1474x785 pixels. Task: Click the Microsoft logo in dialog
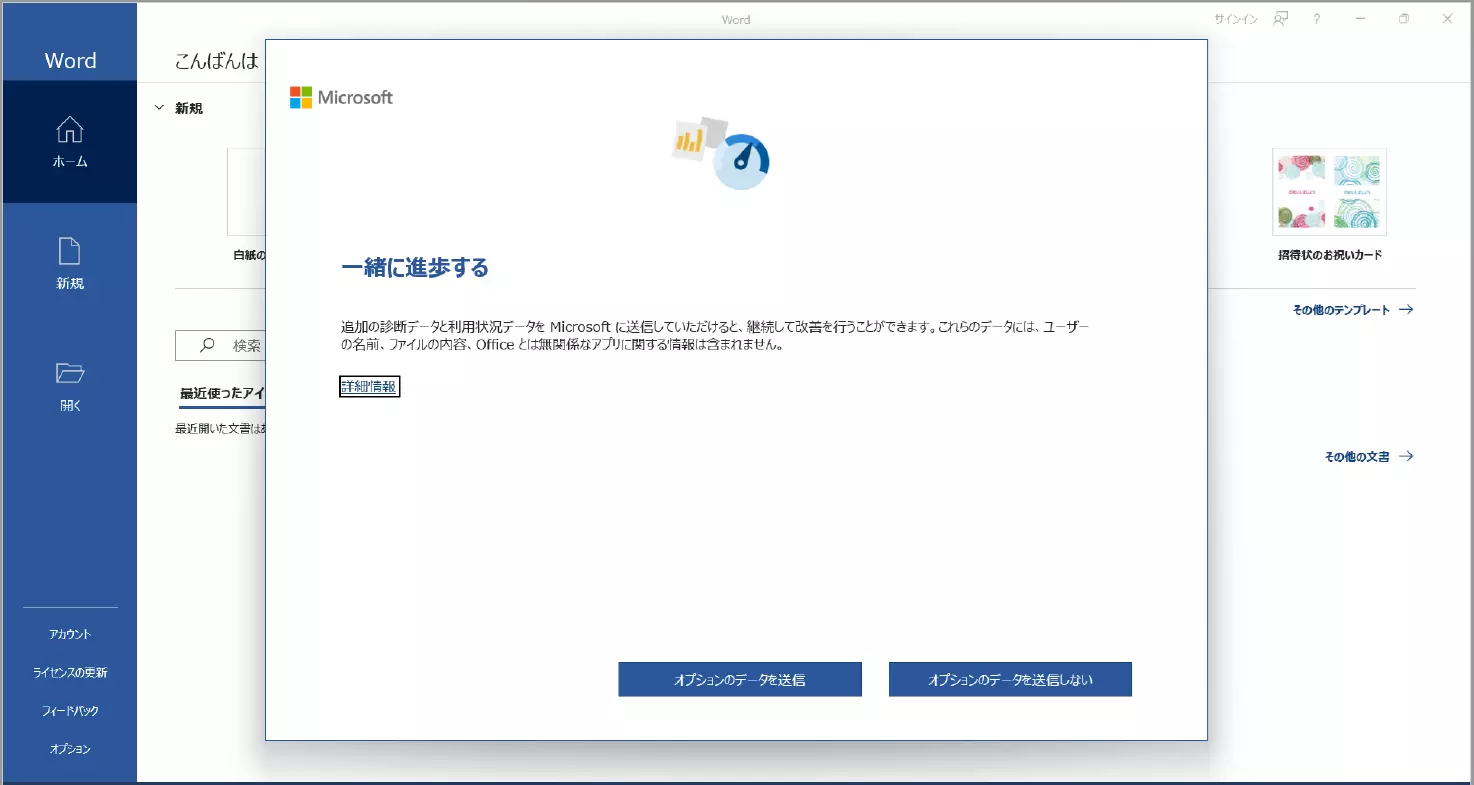tap(341, 97)
